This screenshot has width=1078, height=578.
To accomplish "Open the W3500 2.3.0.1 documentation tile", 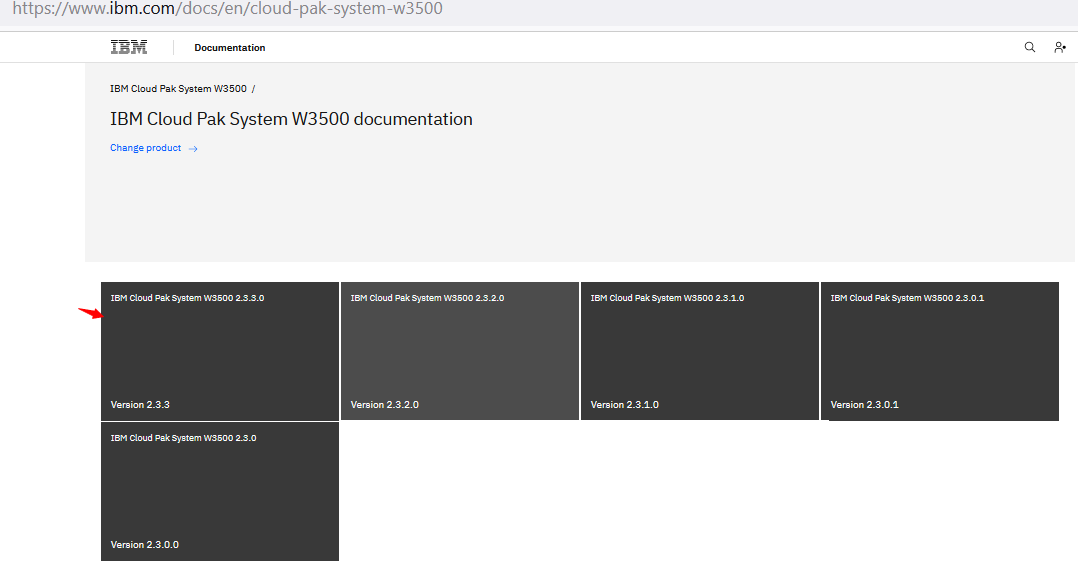I will click(x=940, y=351).
